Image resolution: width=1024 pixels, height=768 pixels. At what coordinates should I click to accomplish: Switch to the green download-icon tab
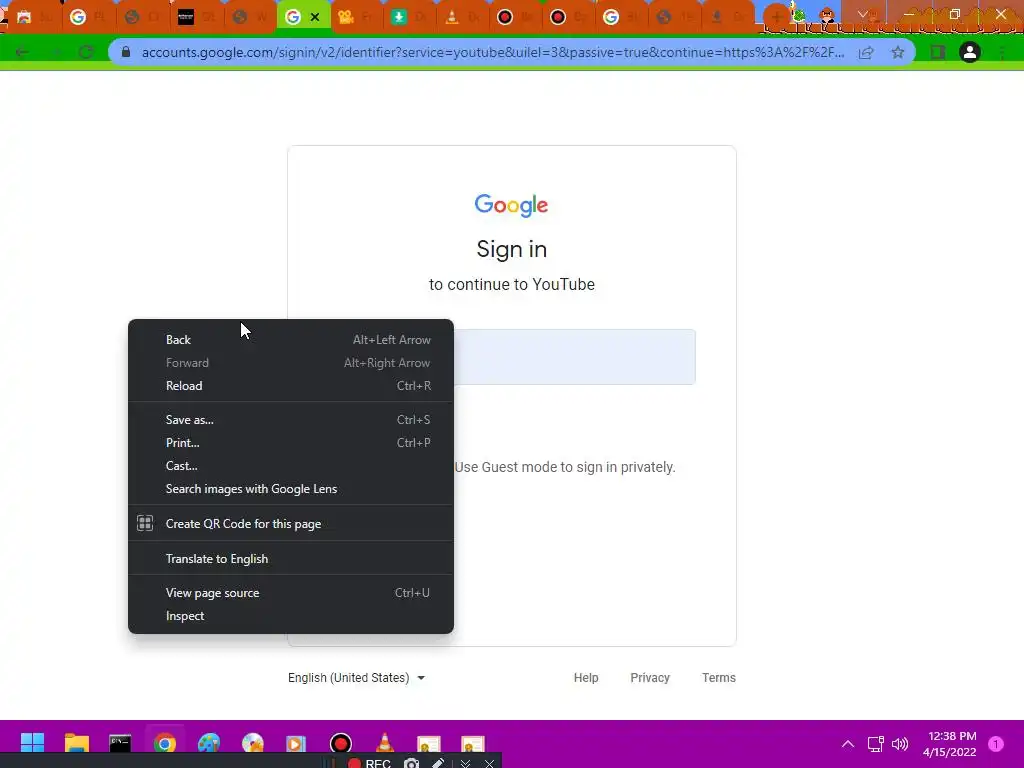tap(410, 17)
